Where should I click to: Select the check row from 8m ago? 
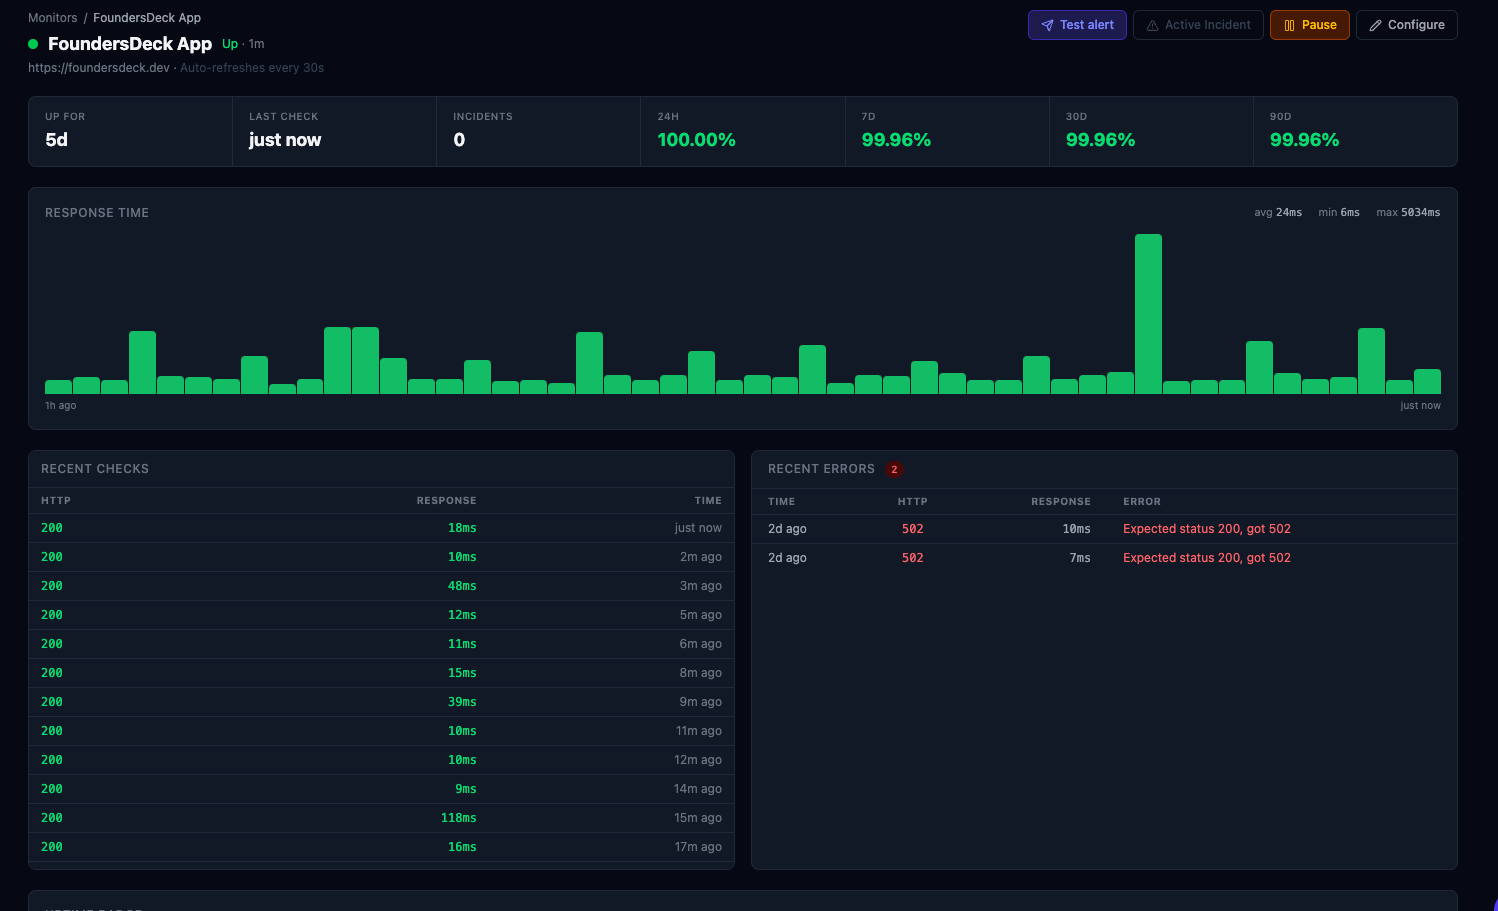pyautogui.click(x=381, y=673)
